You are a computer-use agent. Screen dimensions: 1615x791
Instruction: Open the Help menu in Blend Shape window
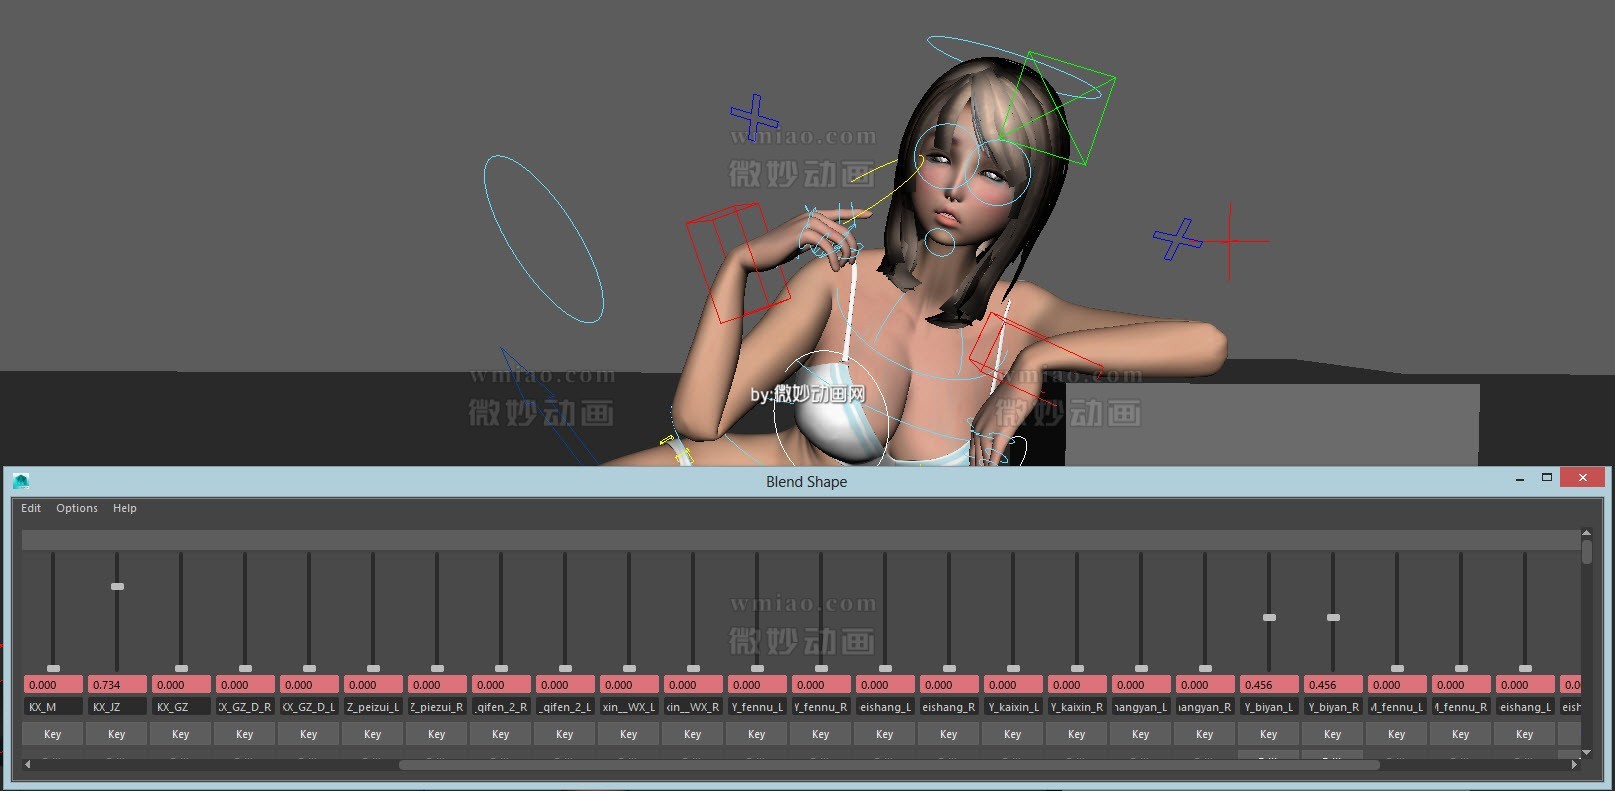tap(125, 508)
